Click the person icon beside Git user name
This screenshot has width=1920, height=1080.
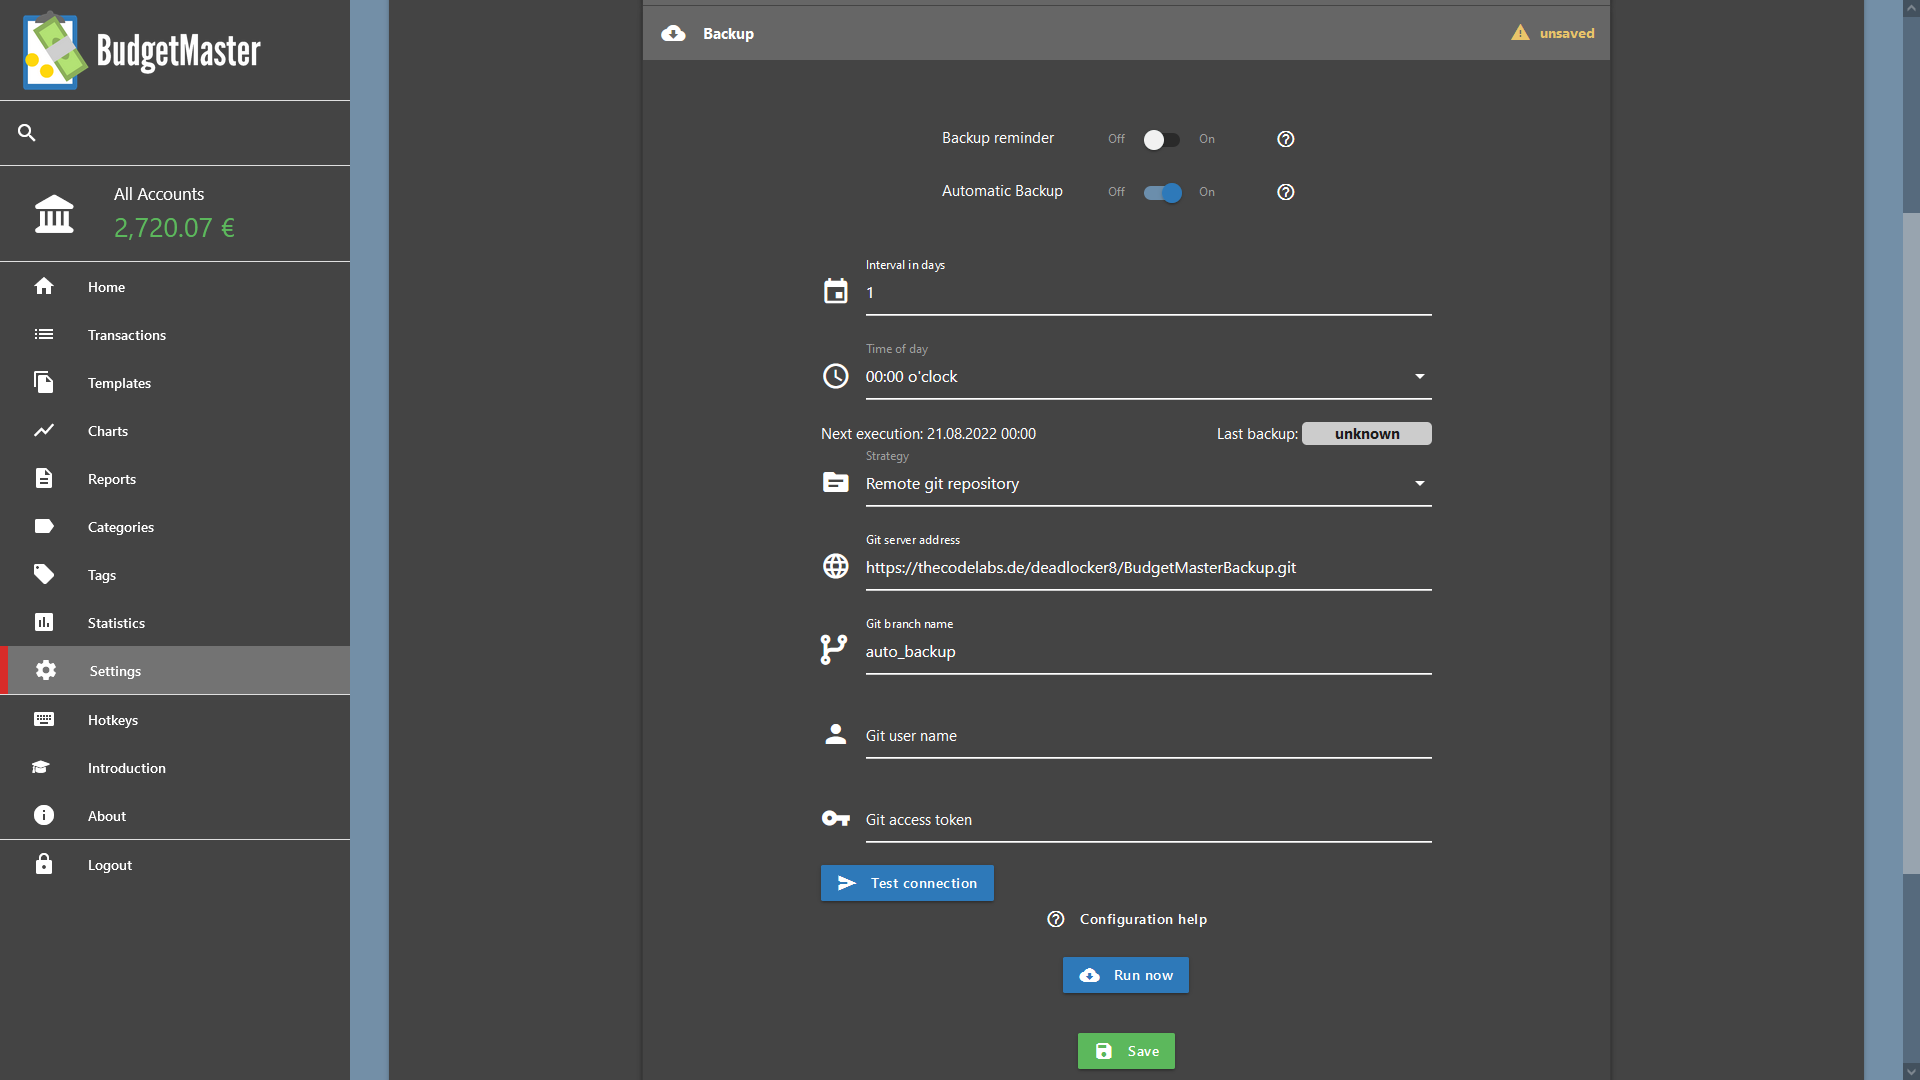coord(836,734)
